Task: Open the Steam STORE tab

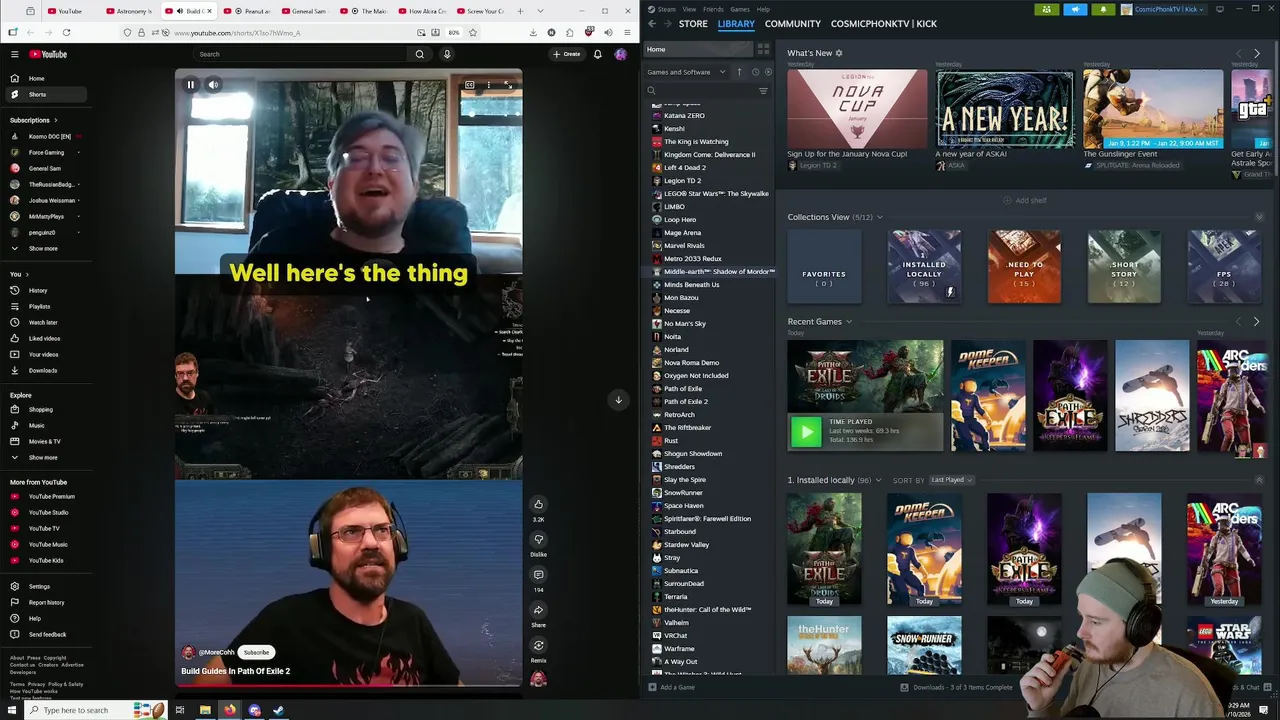Action: 693,23
